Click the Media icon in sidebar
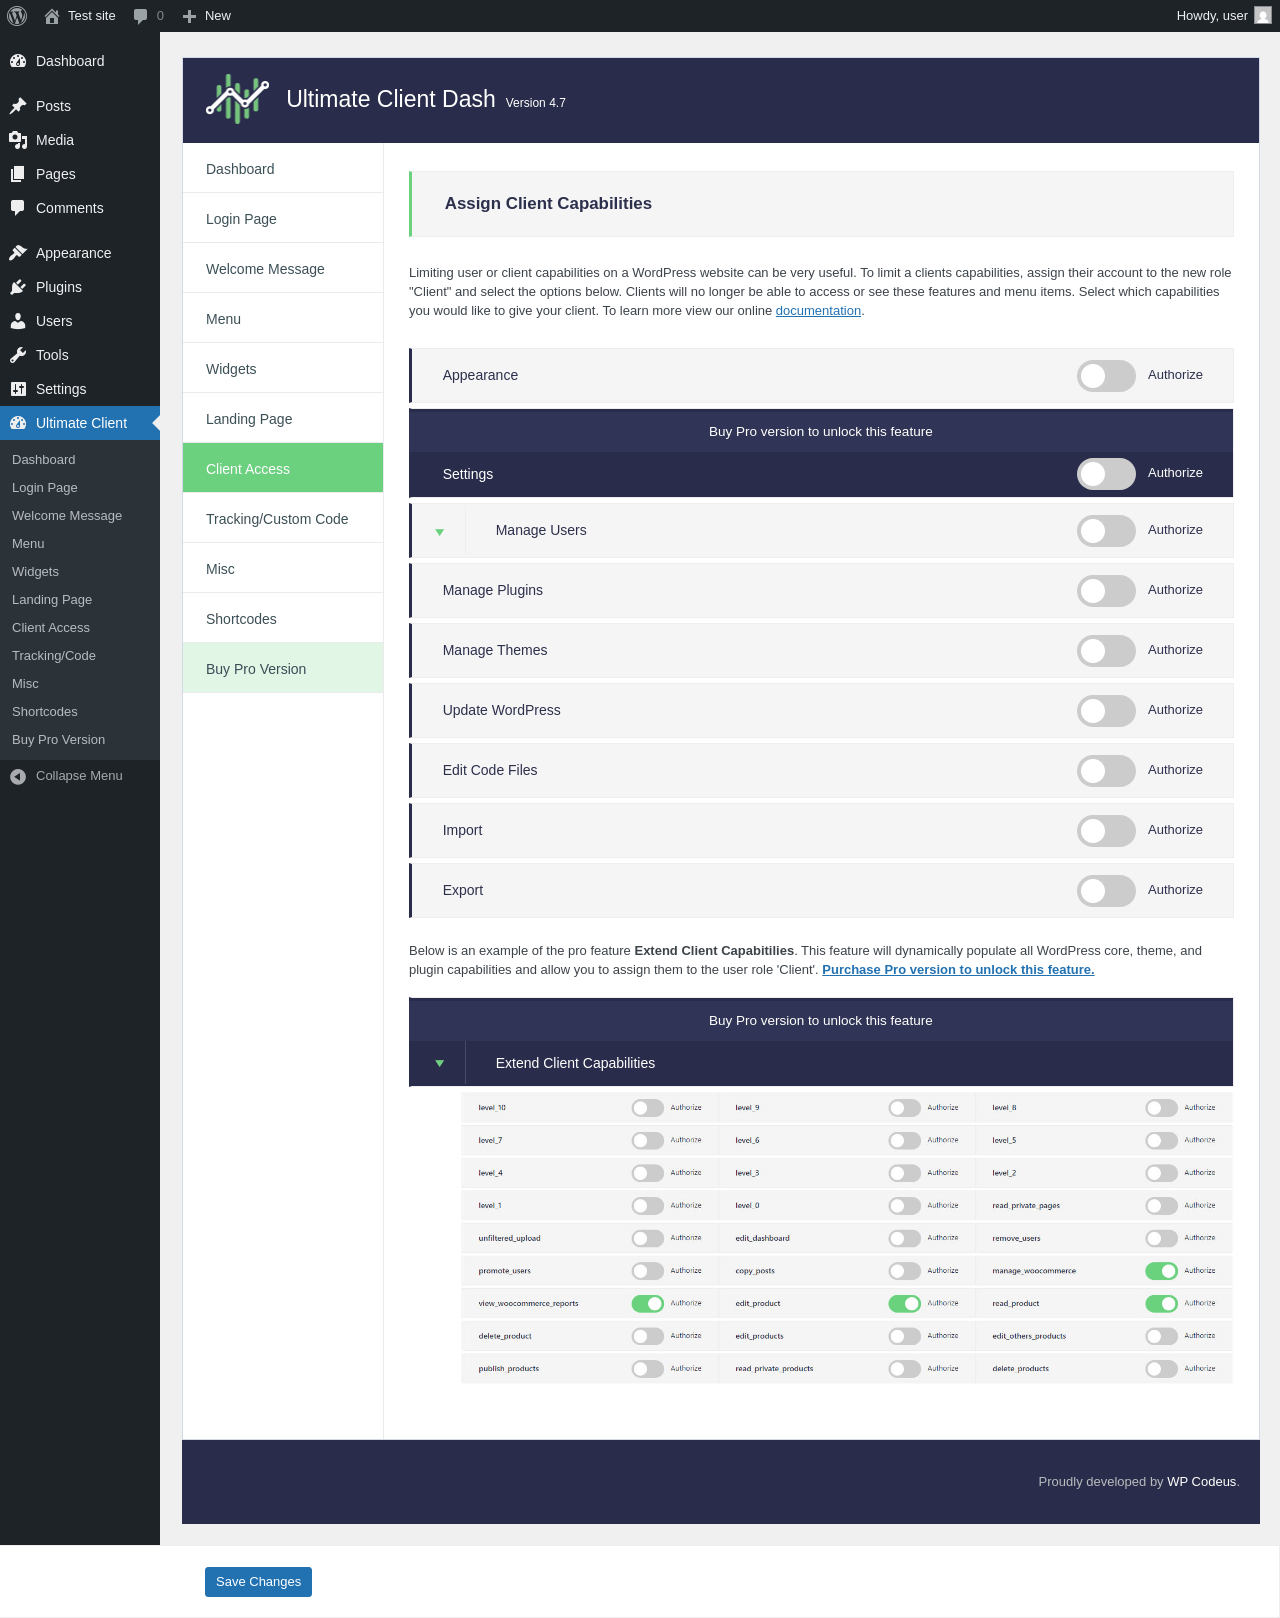The image size is (1280, 1618). coord(18,140)
